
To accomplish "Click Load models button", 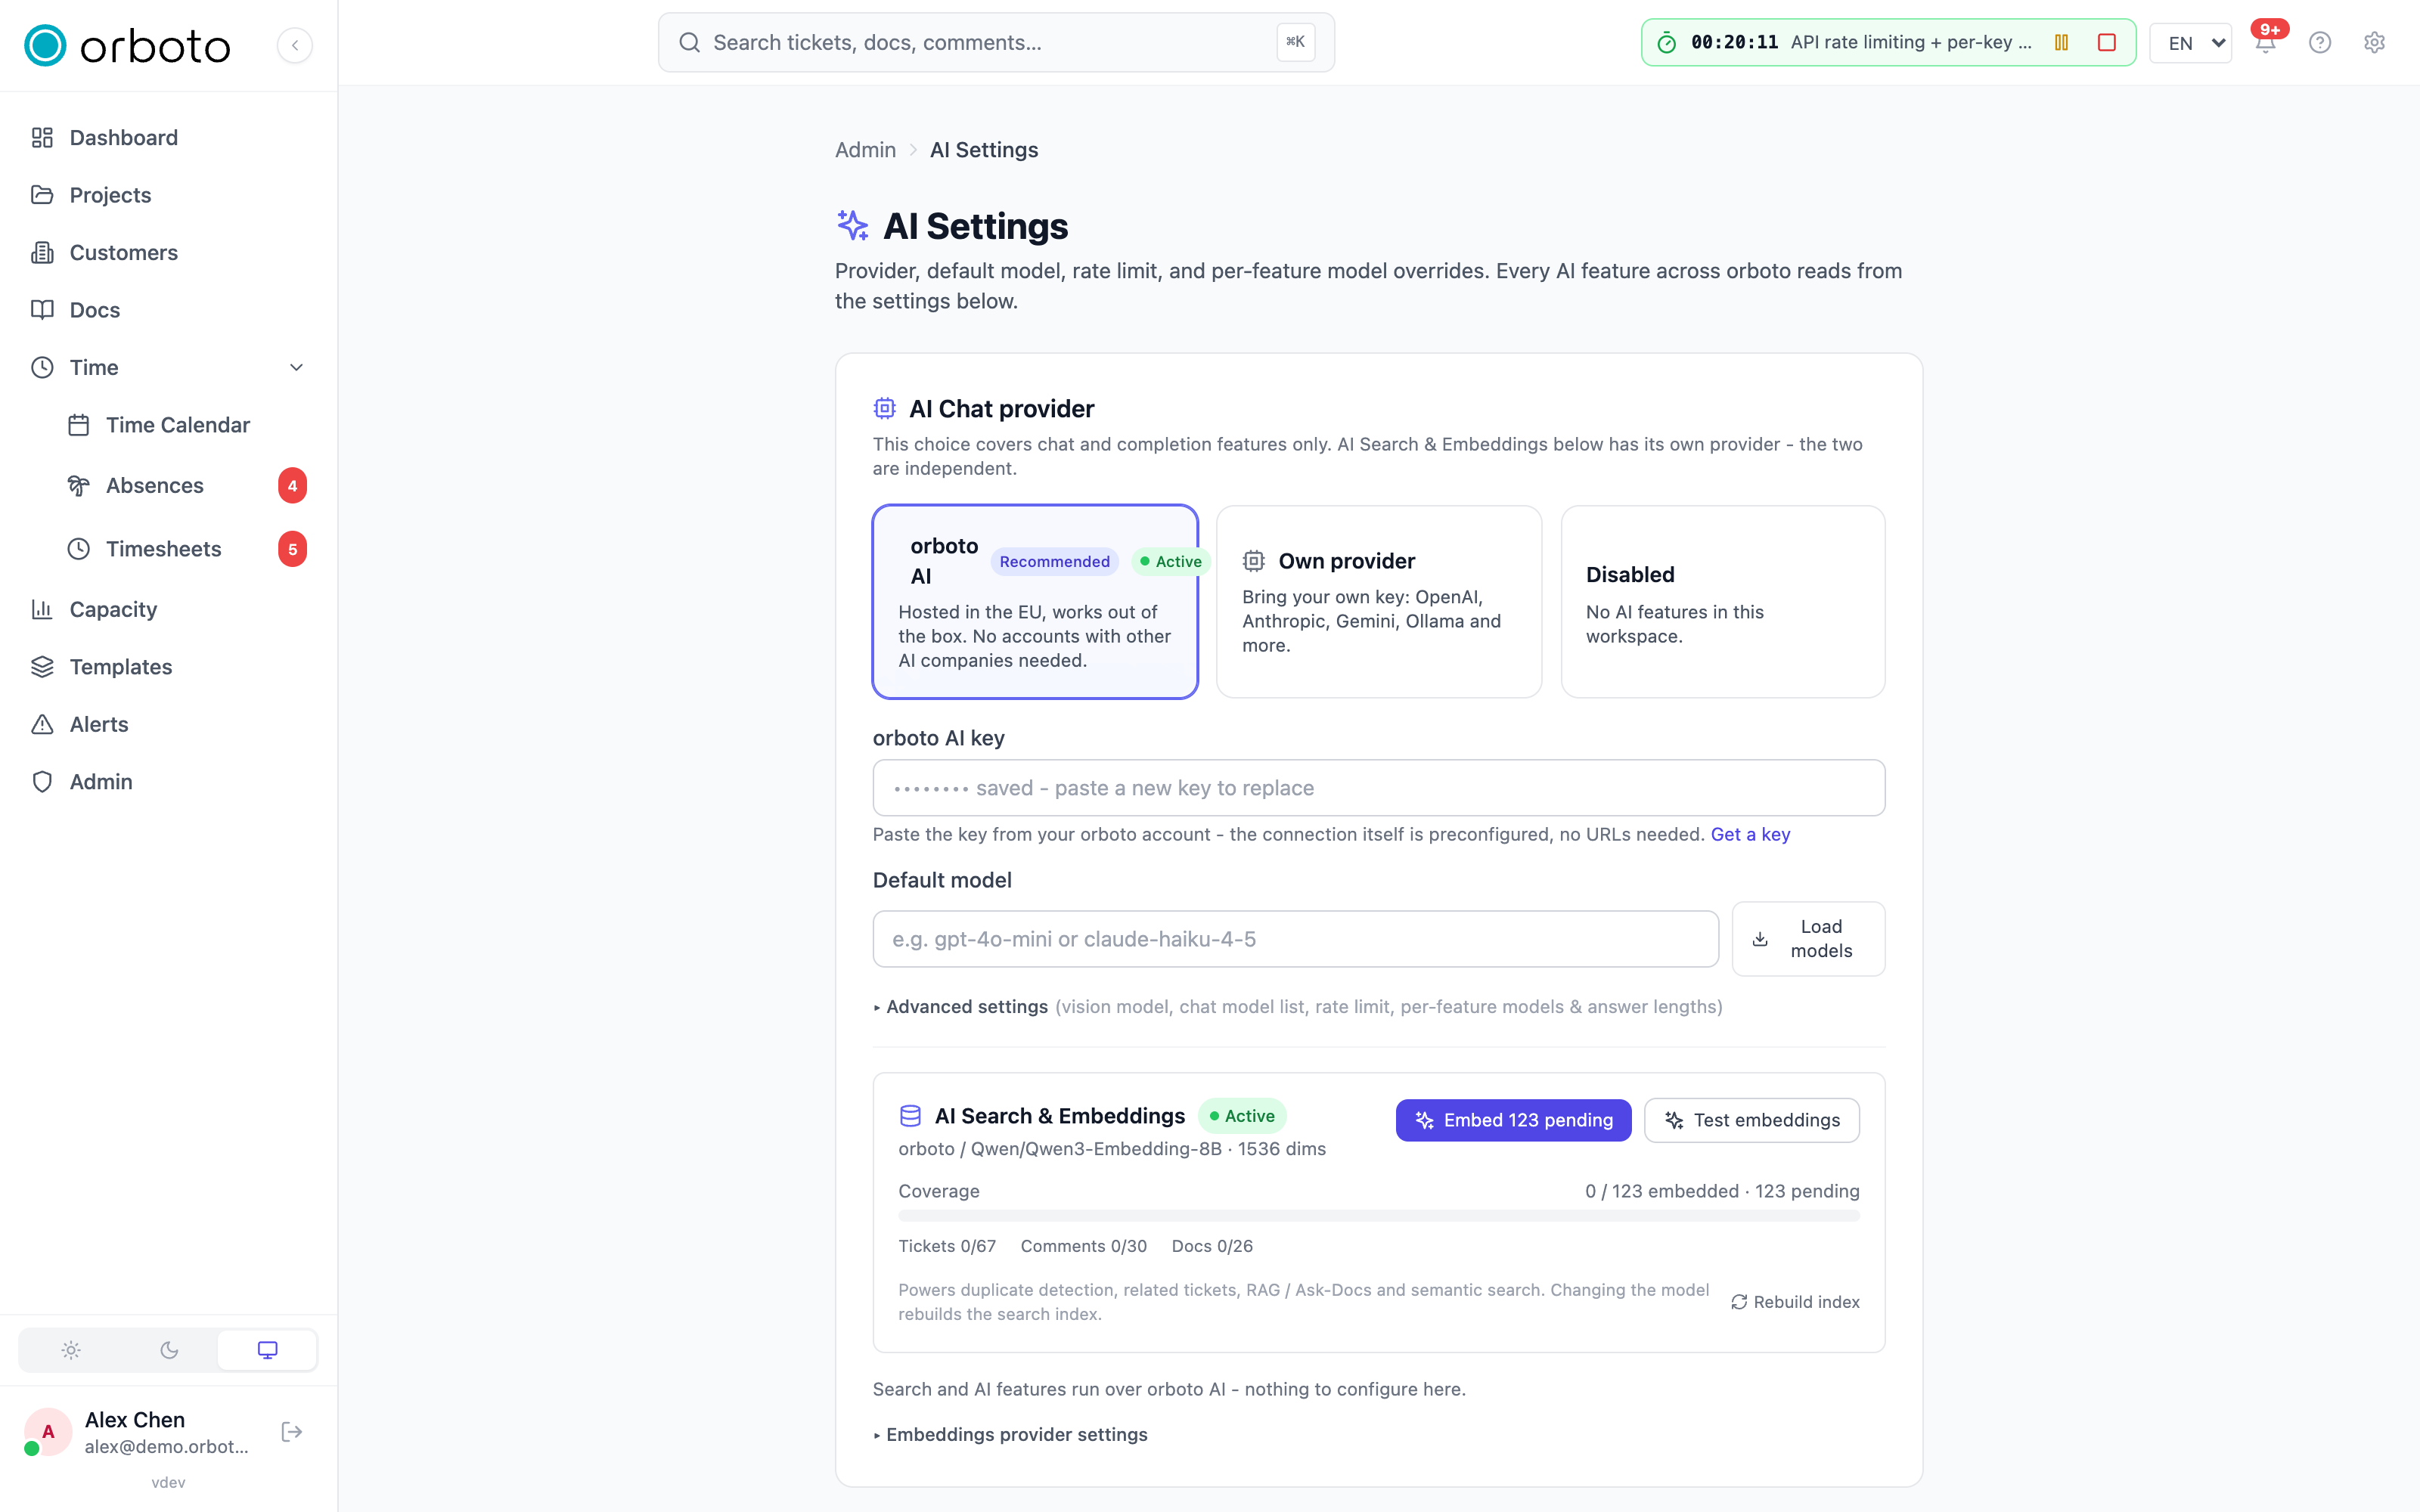I will click(x=1808, y=939).
